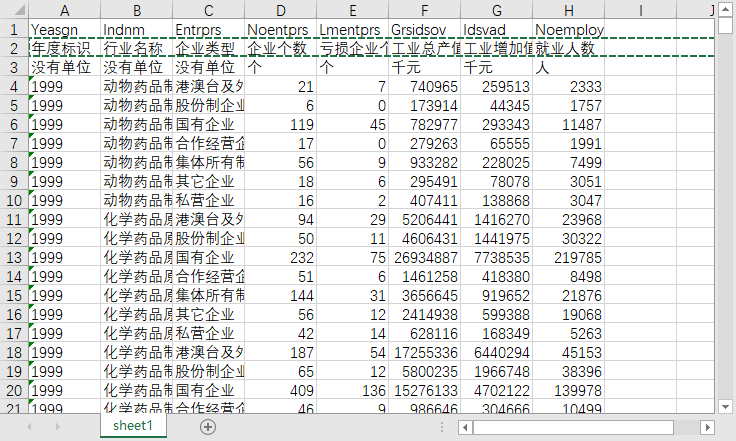Select cell containing Noentprs
The image size is (736, 441).
coord(281,30)
